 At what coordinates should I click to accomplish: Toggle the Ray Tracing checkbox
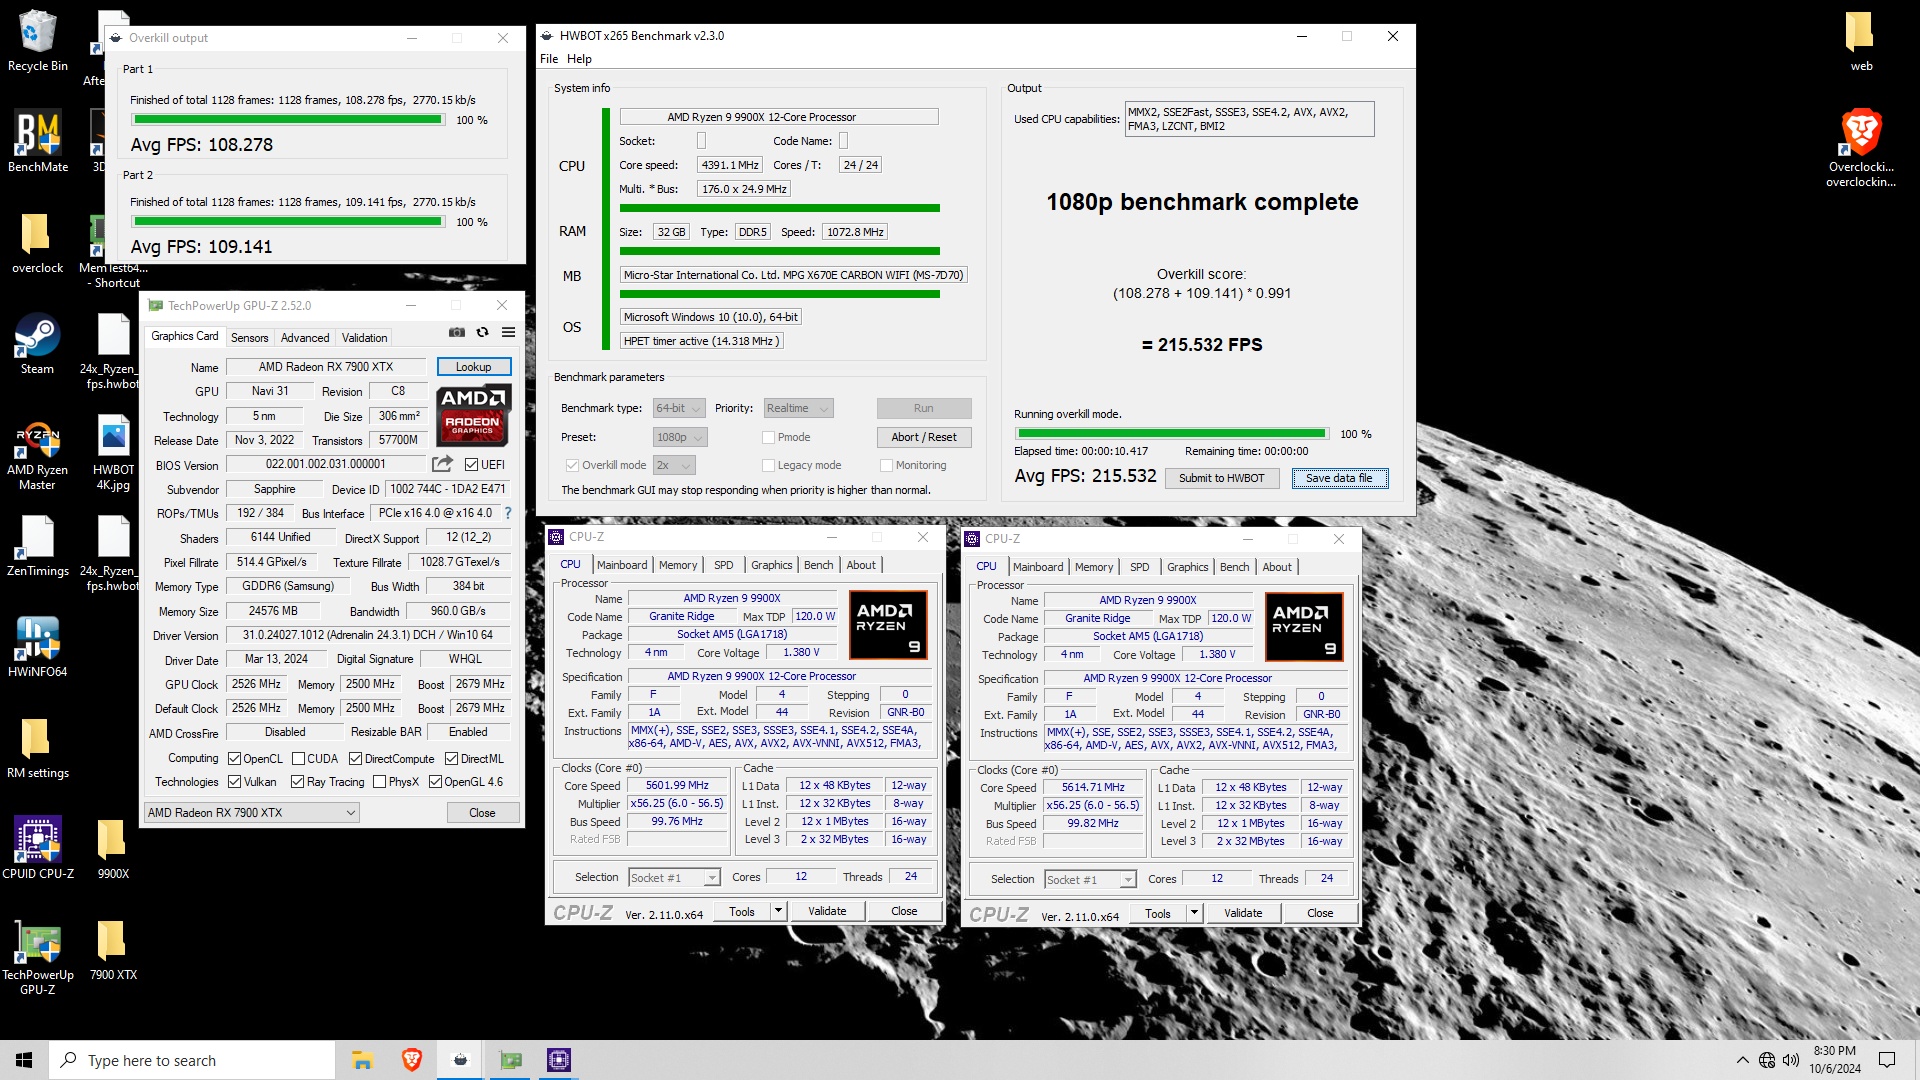pyautogui.click(x=298, y=782)
